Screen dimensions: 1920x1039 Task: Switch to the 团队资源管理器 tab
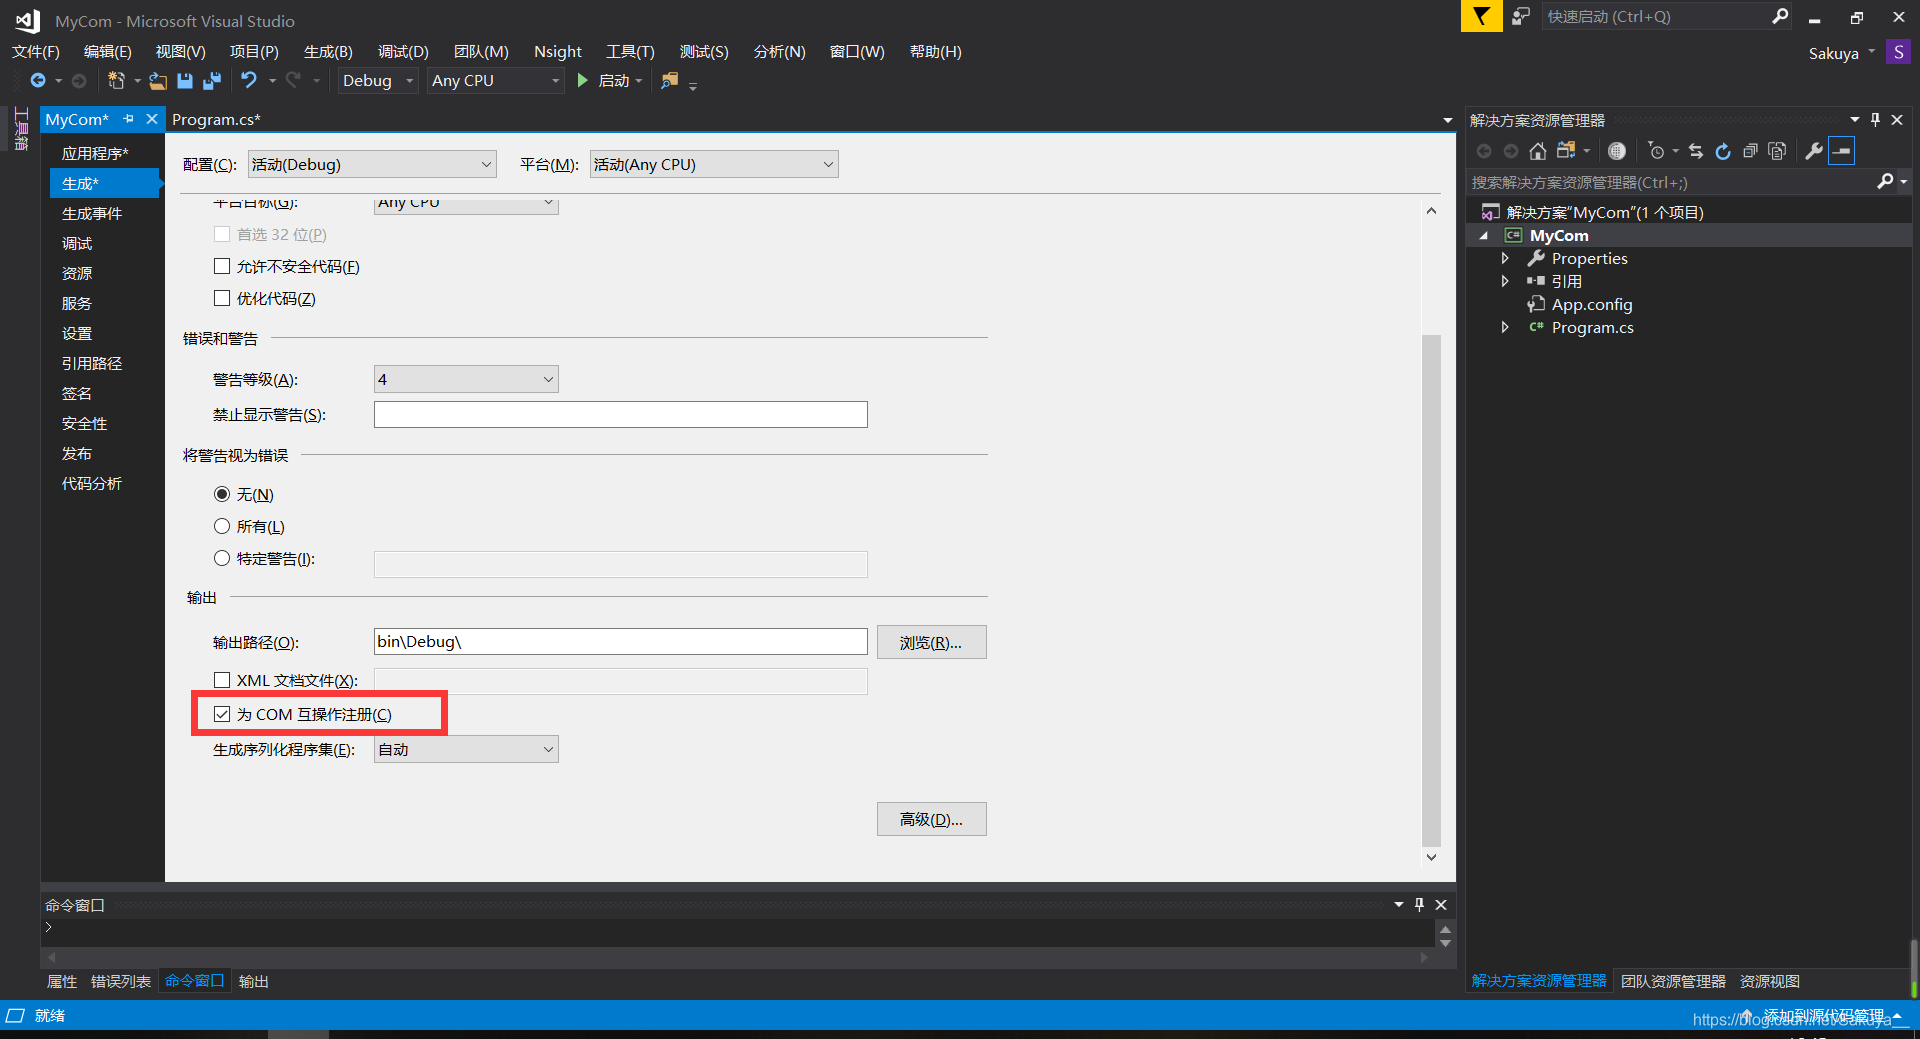[1673, 981]
